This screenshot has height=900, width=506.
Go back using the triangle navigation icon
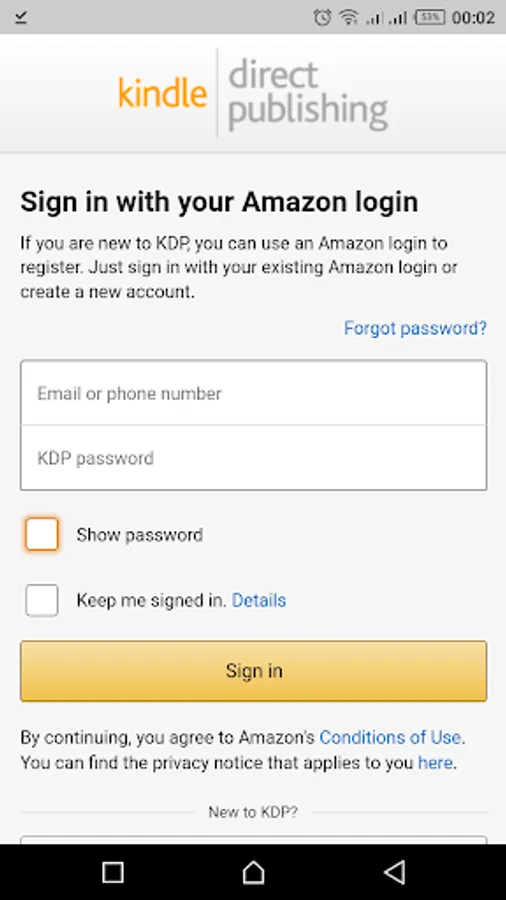point(395,872)
